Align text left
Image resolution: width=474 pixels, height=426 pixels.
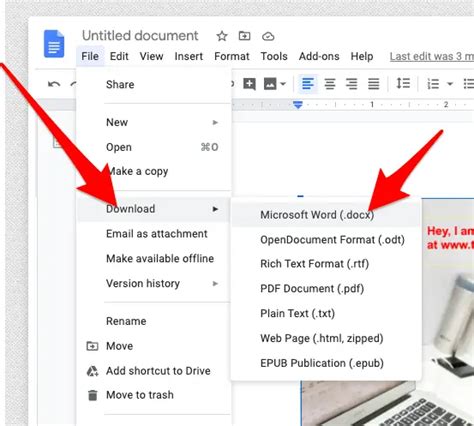click(308, 84)
